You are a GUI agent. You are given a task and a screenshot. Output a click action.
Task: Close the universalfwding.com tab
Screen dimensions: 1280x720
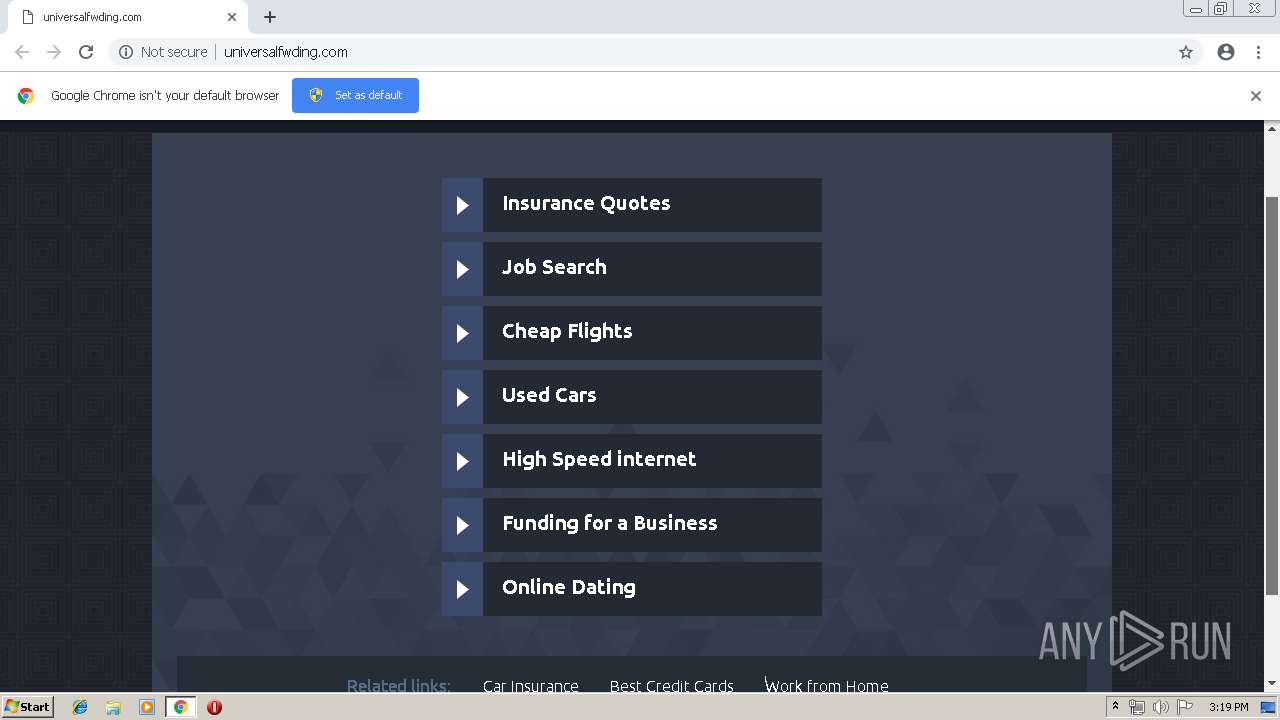point(231,17)
